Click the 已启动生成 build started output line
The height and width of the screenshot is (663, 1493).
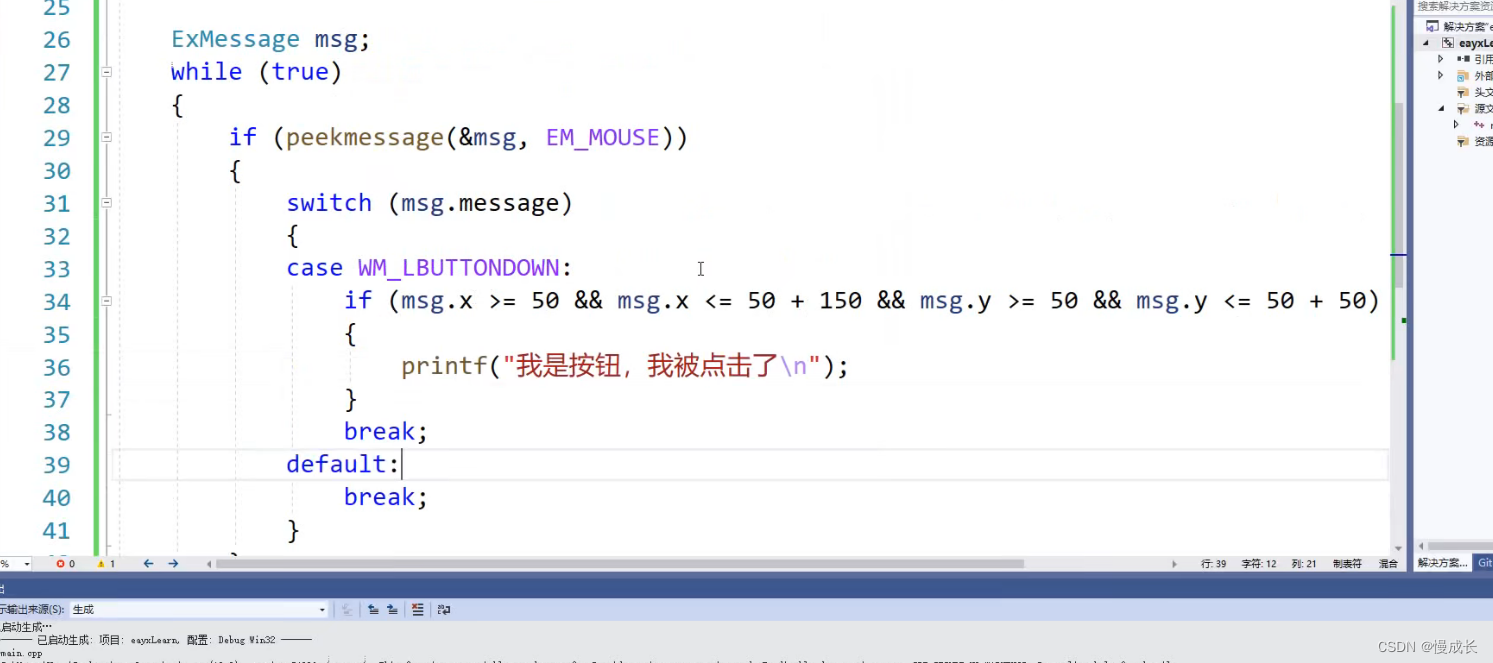[x=156, y=639]
